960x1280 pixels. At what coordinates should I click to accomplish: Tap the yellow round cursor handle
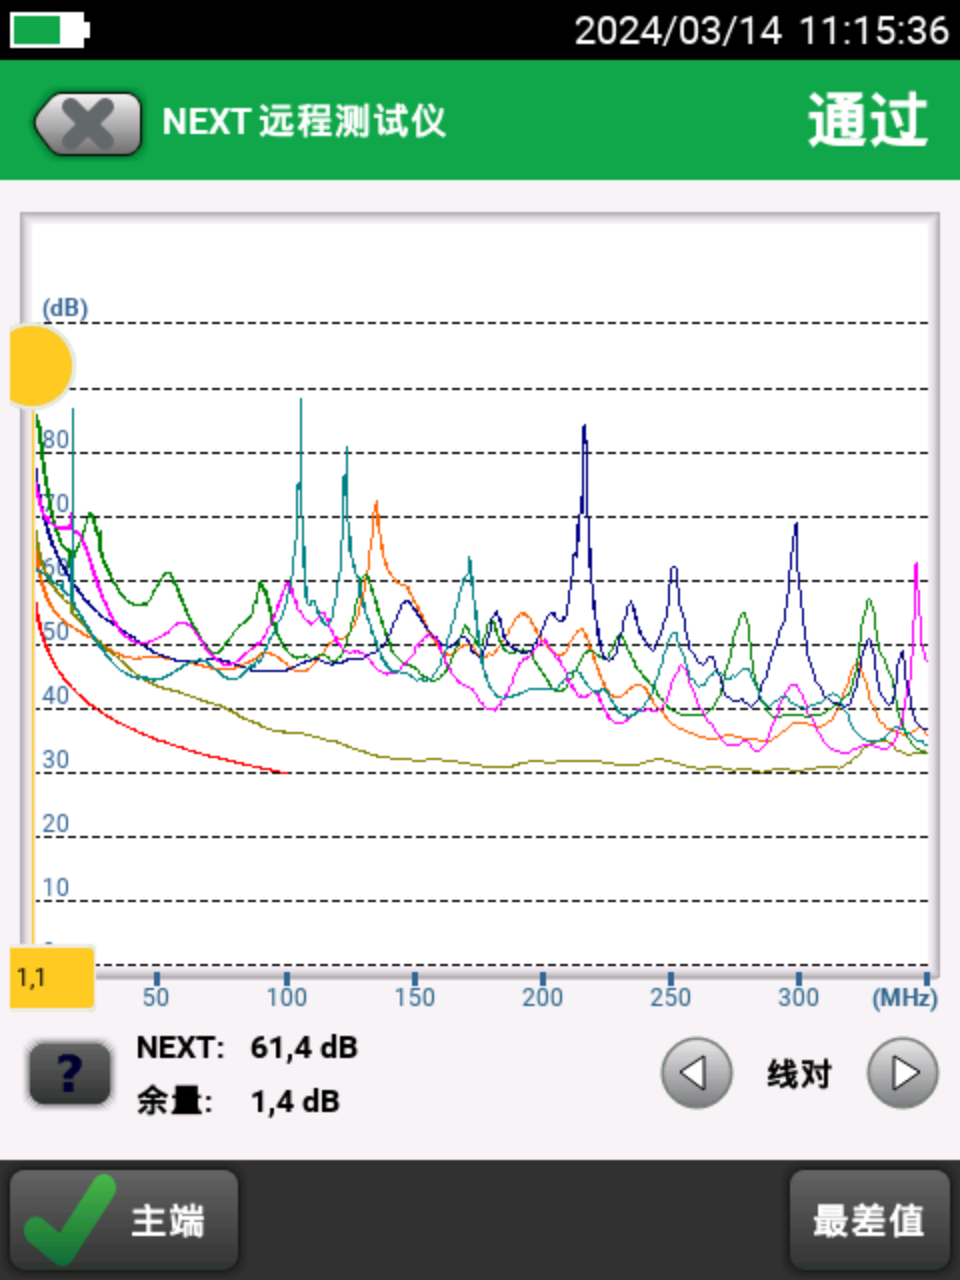point(40,366)
